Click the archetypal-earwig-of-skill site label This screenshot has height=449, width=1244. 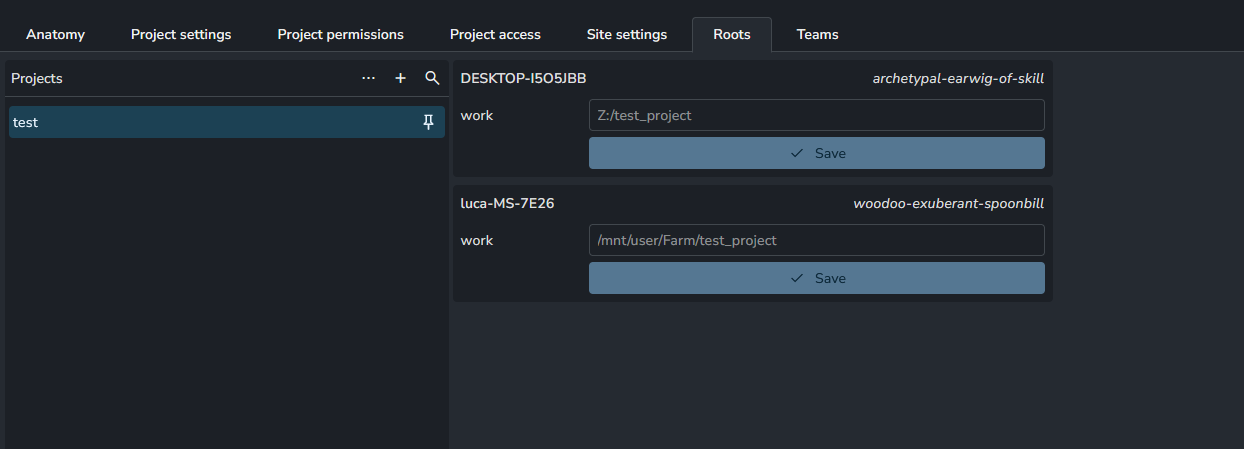tap(958, 78)
